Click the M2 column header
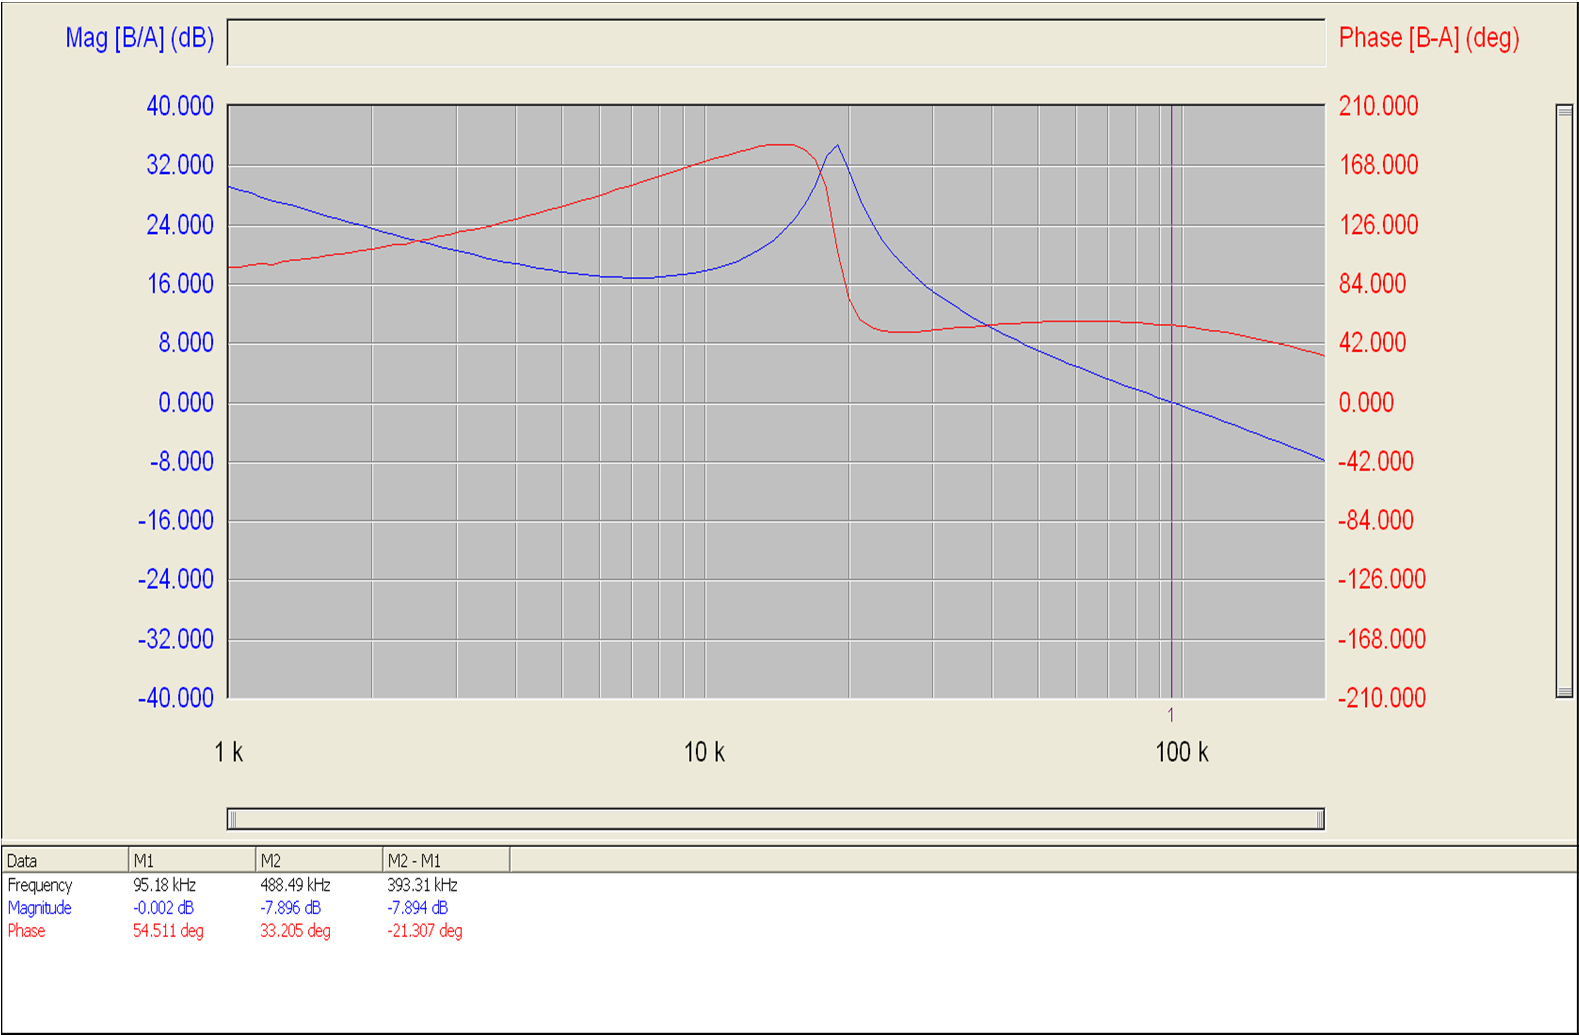Image resolution: width=1579 pixels, height=1035 pixels. (319, 860)
